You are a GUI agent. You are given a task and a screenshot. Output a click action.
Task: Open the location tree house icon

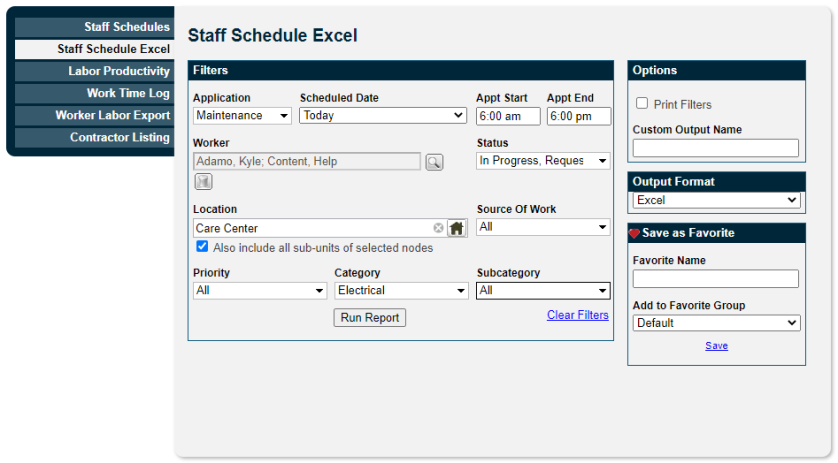coord(456,228)
